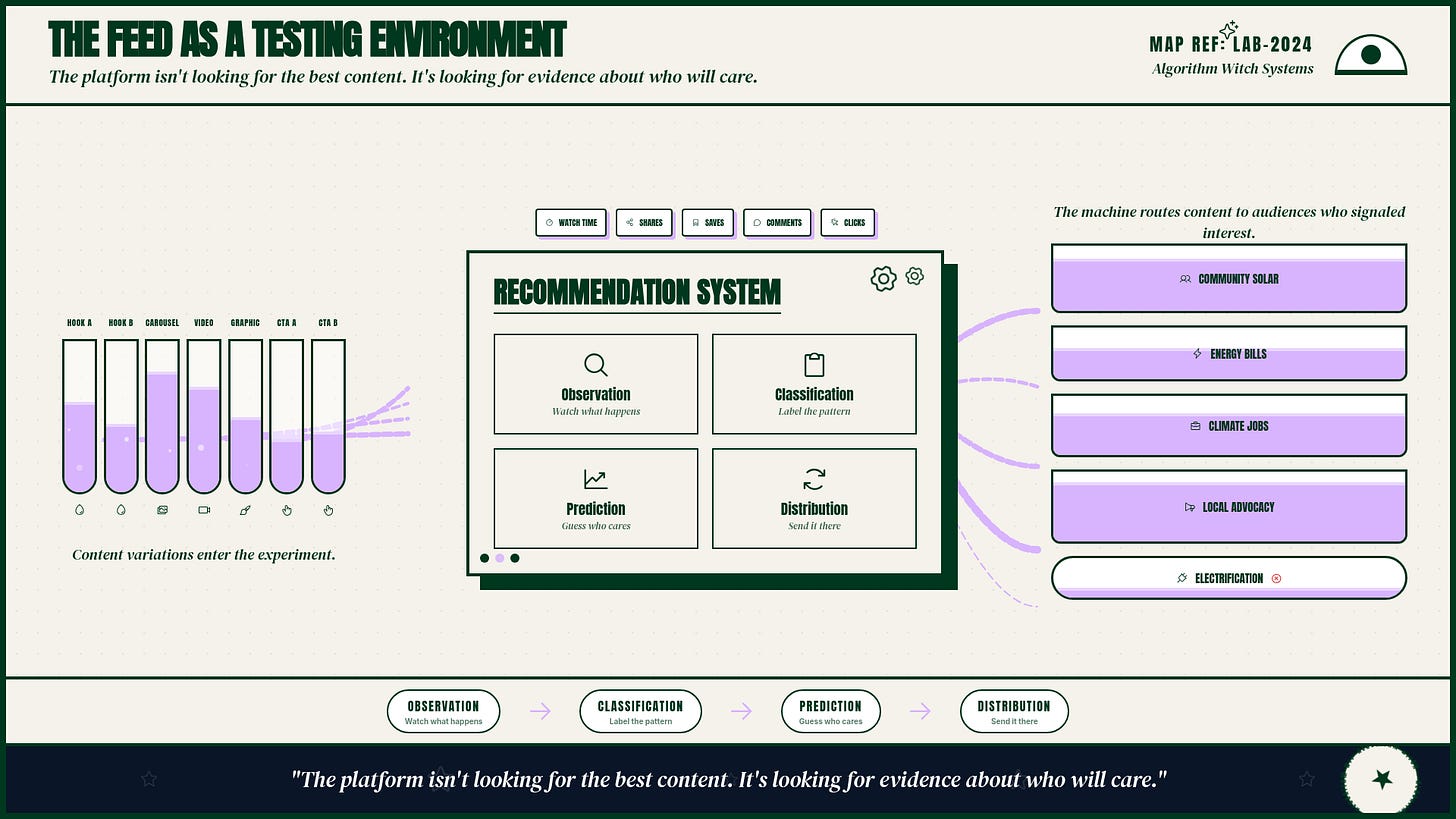Select the Comments signal chip
This screenshot has width=1456, height=819.
click(777, 223)
